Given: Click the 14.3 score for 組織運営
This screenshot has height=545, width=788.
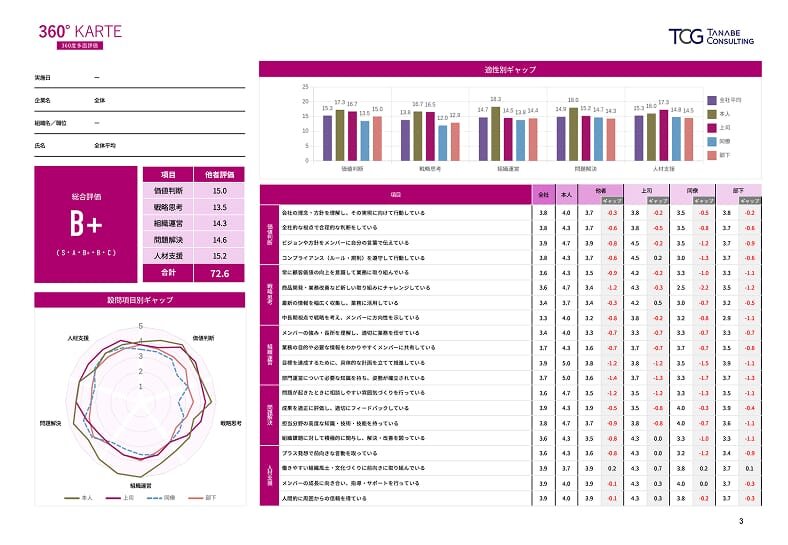Looking at the screenshot, I should pos(220,223).
